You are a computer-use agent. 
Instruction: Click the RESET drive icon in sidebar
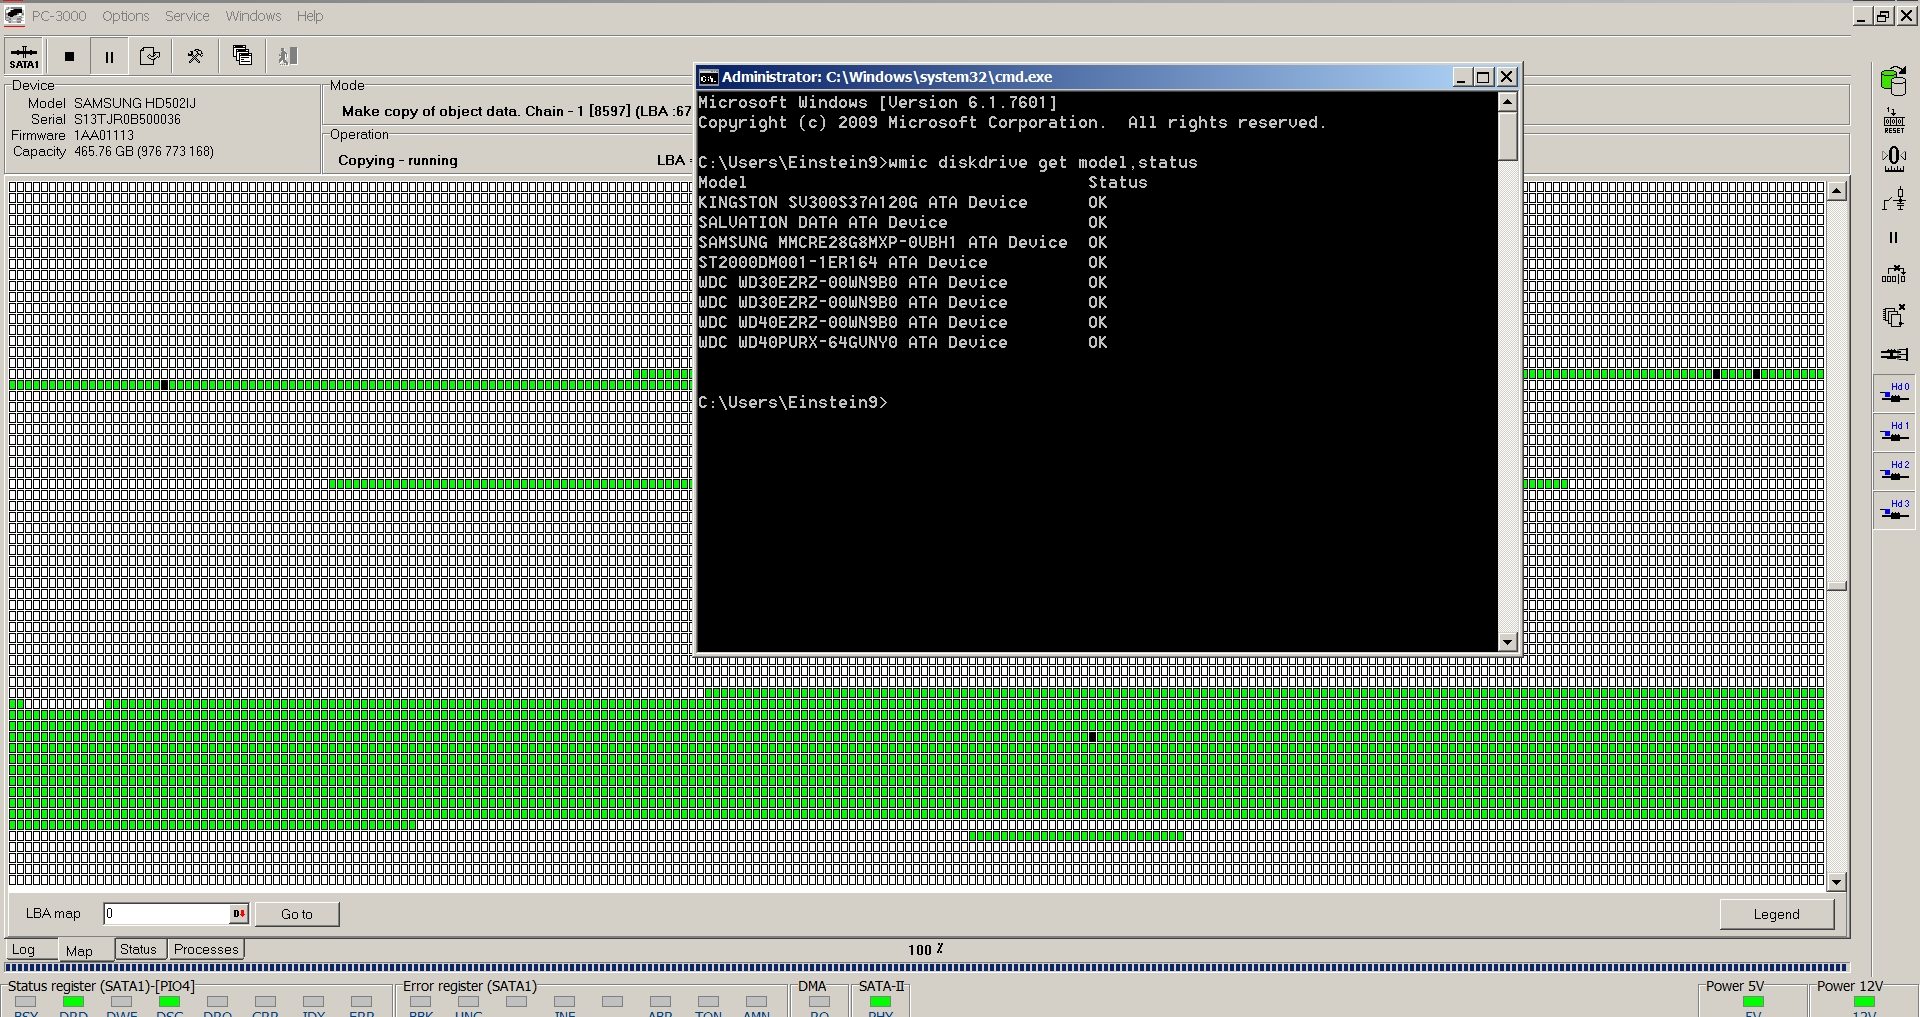pos(1893,121)
